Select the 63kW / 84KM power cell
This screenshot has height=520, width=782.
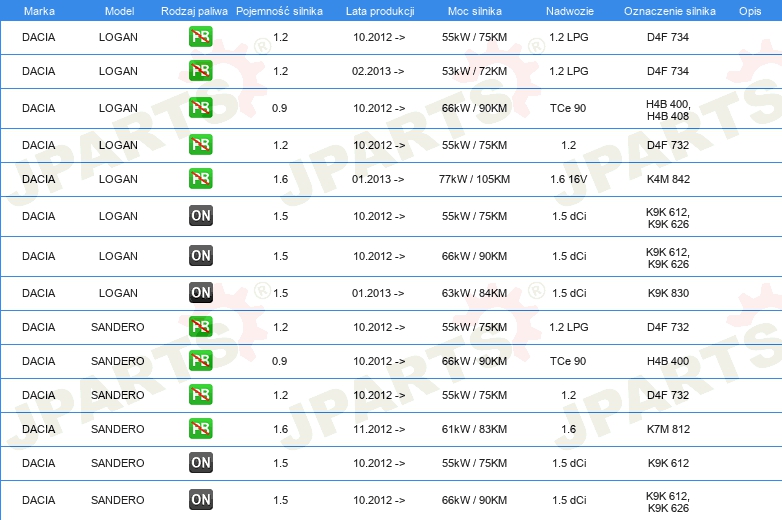(x=474, y=293)
